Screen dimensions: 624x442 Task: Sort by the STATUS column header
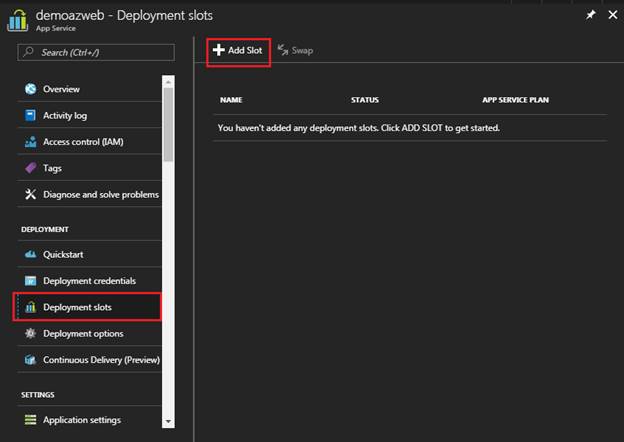tap(366, 100)
